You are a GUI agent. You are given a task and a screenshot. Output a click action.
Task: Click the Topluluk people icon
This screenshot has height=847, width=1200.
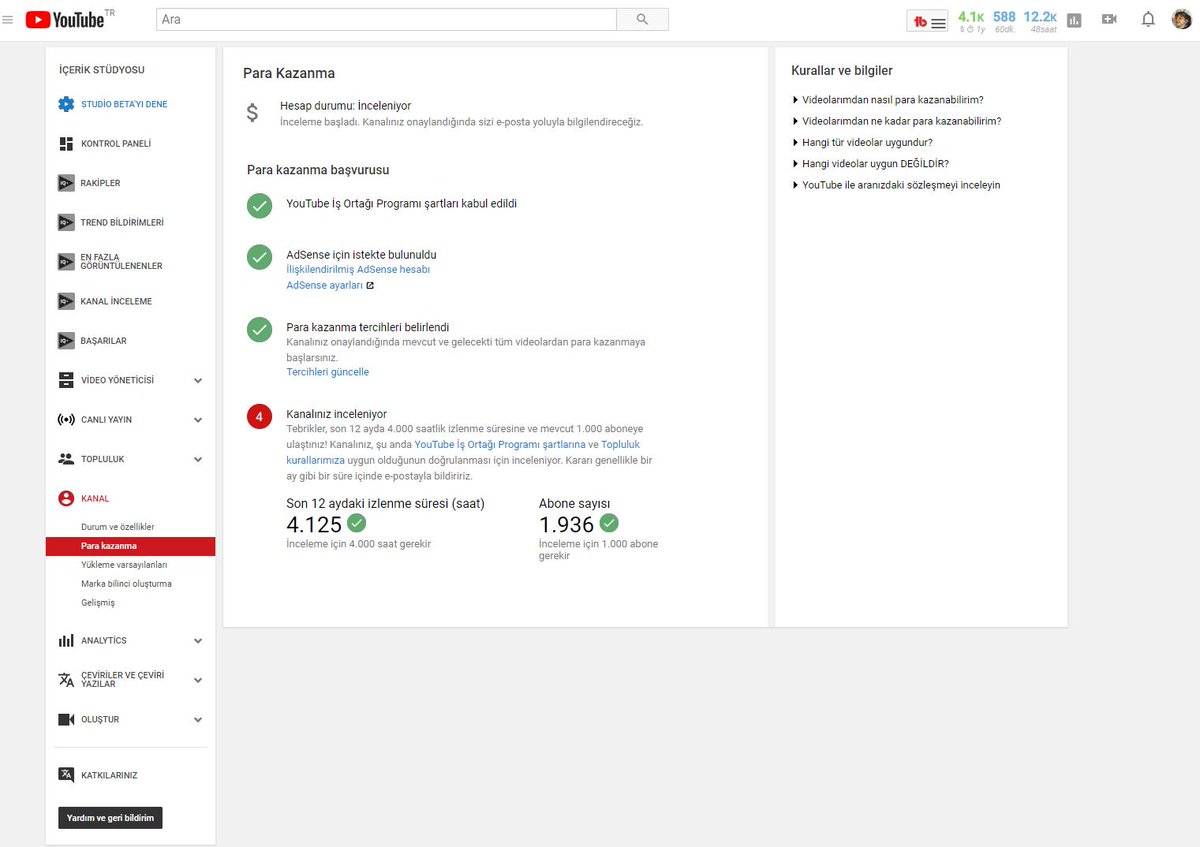tap(66, 459)
